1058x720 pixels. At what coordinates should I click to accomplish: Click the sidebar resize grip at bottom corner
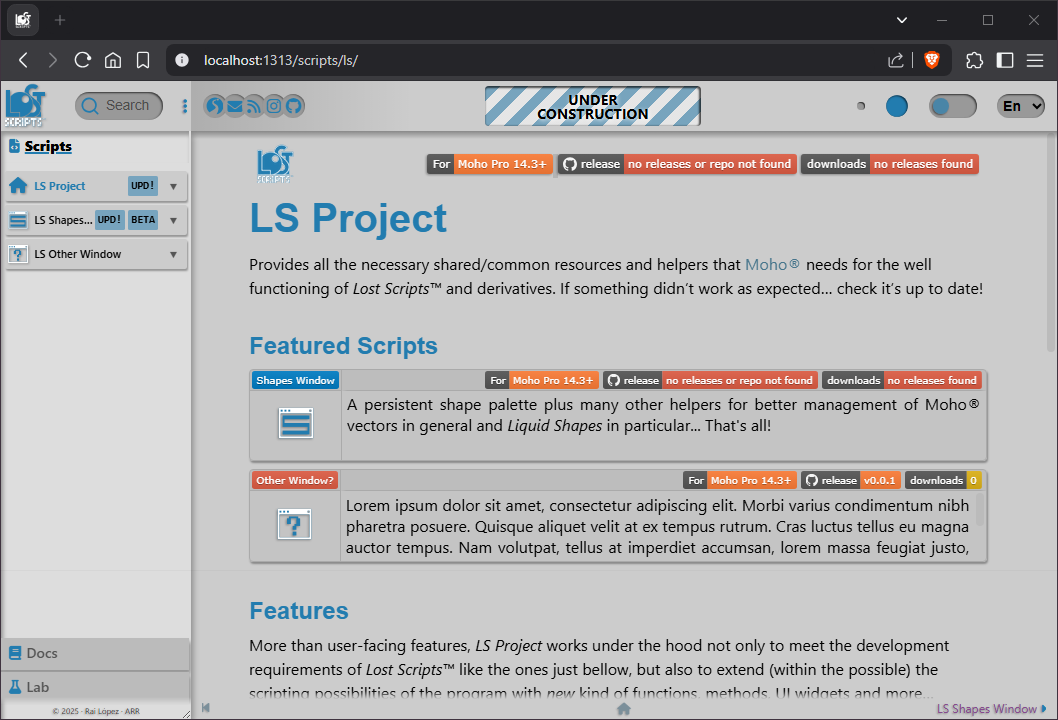point(186,713)
